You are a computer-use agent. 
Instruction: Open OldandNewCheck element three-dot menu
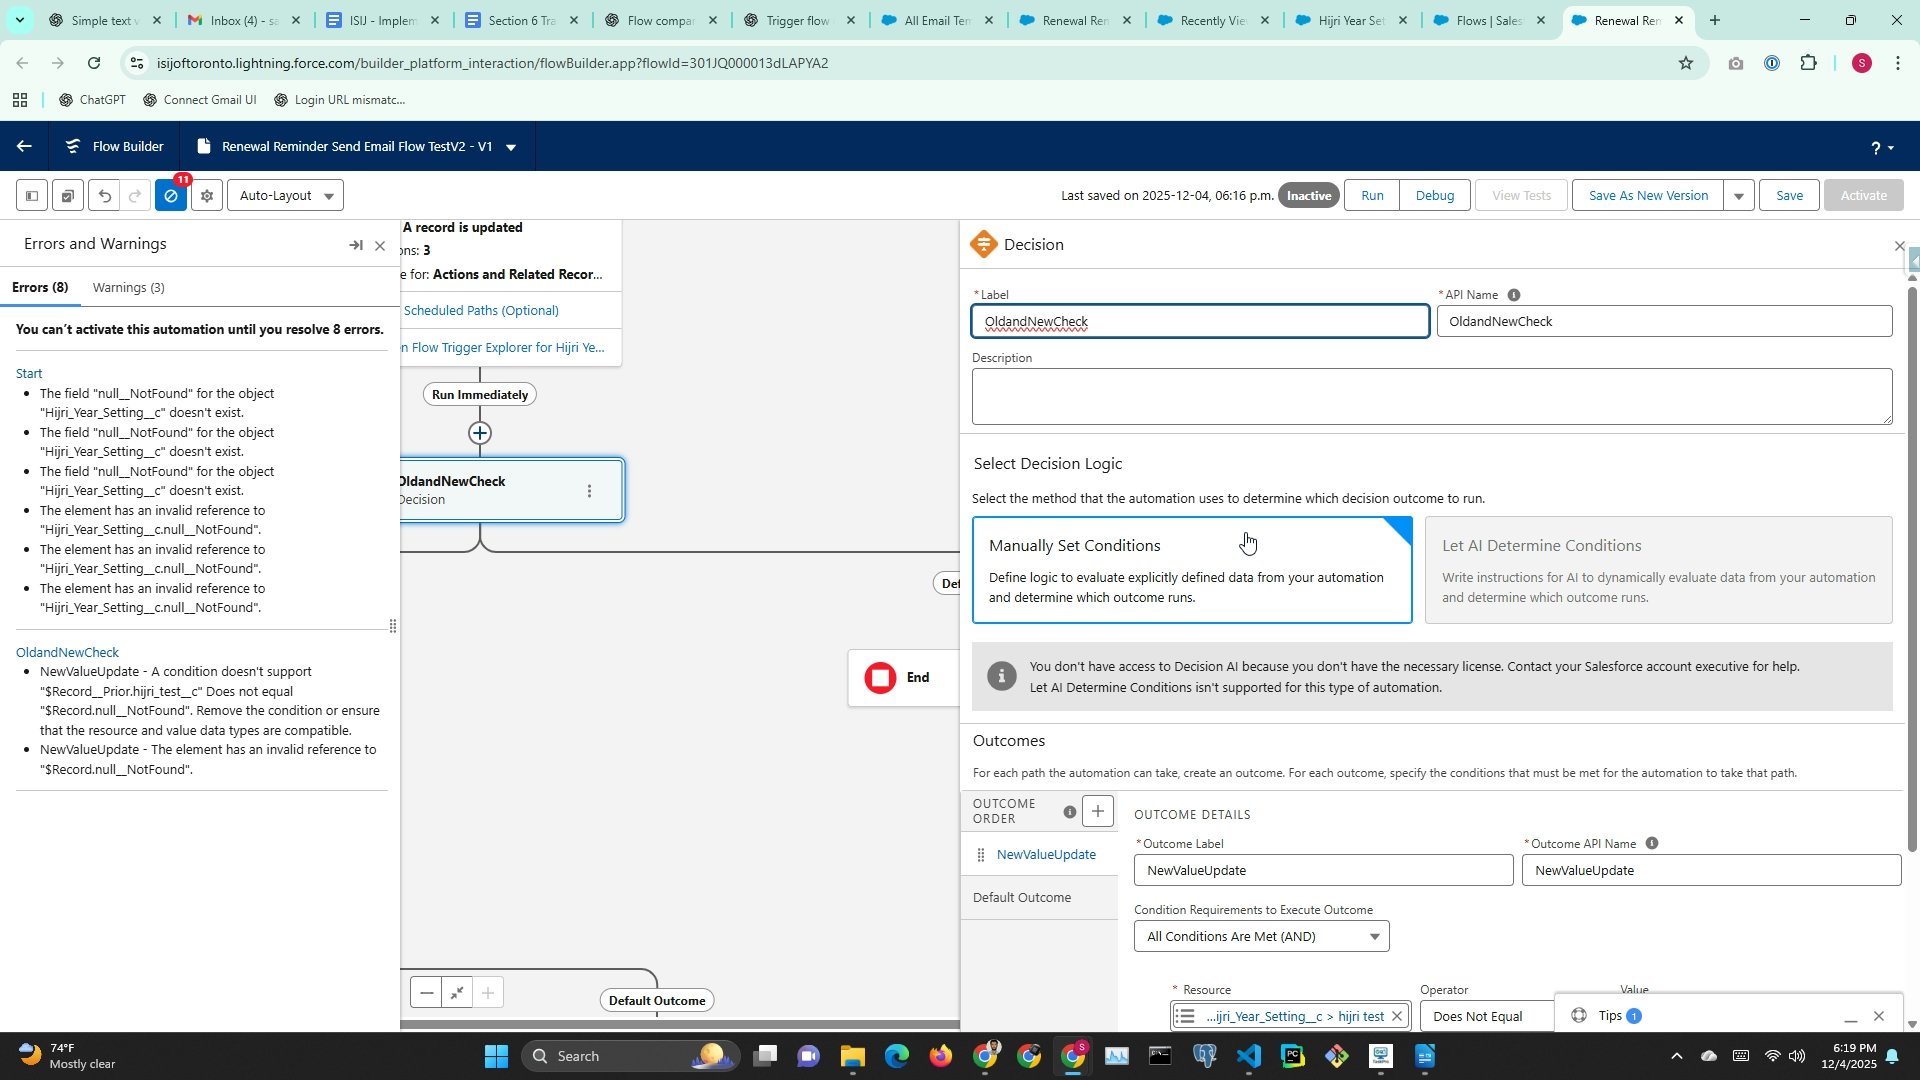[x=589, y=491]
